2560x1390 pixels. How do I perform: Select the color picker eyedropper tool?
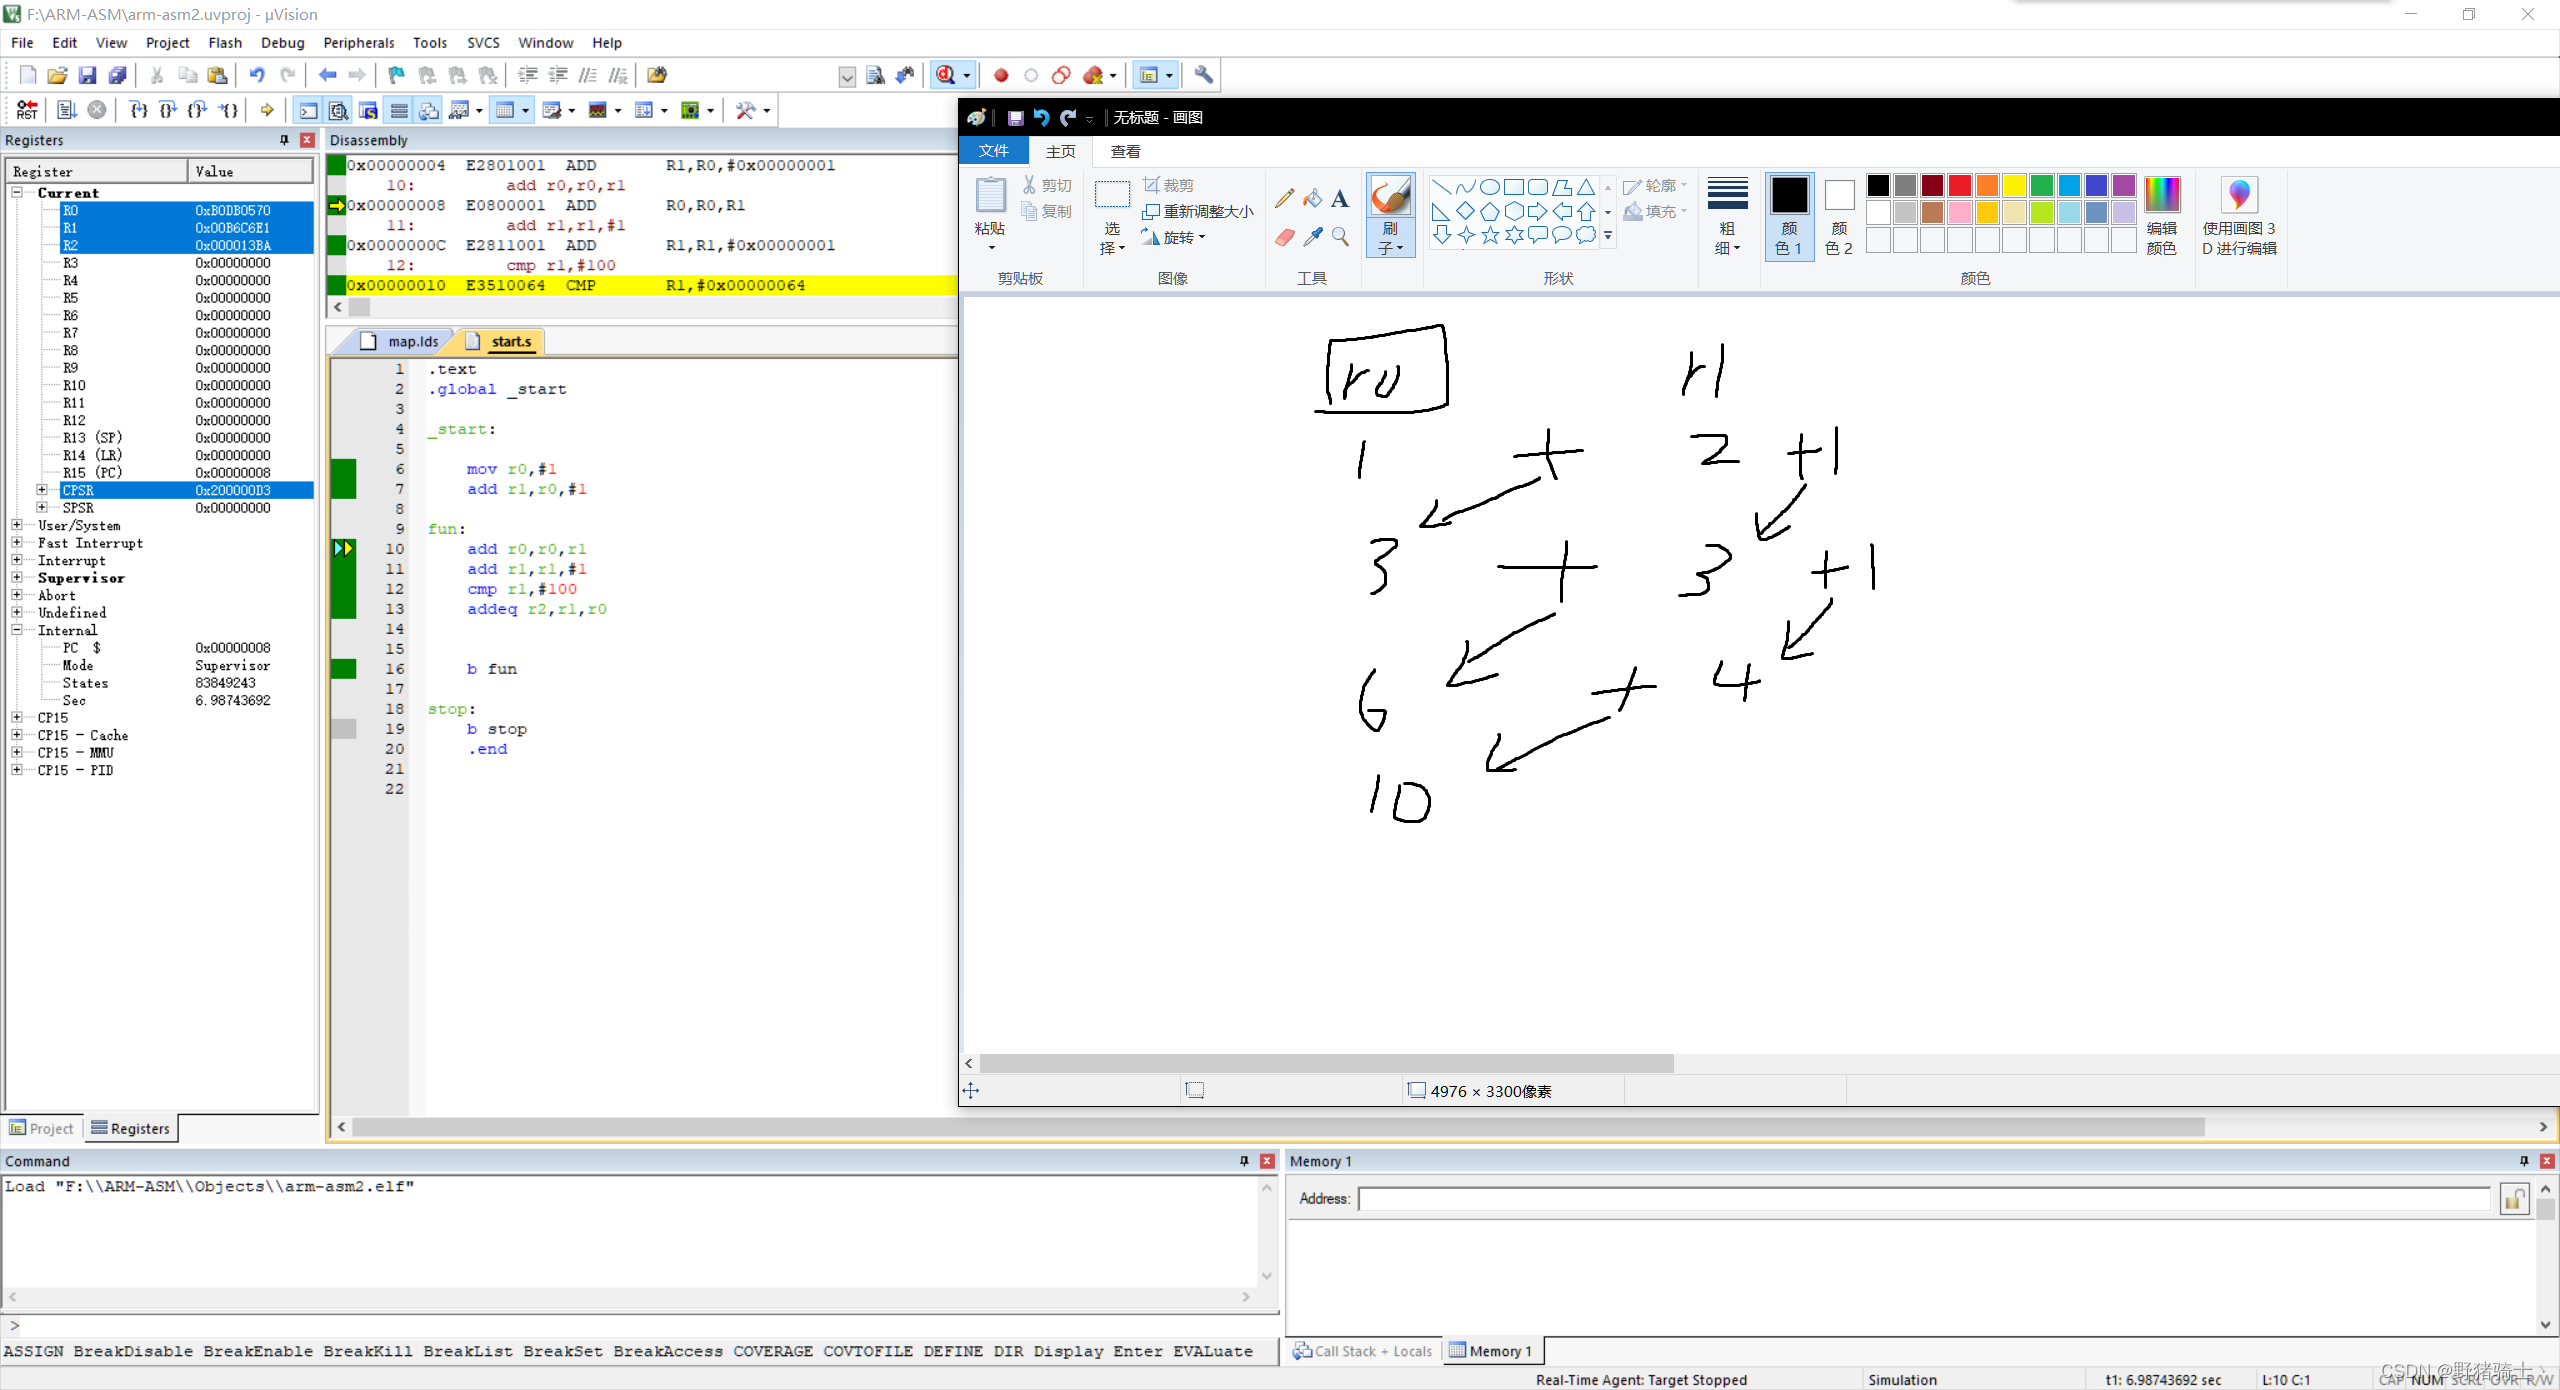click(1312, 237)
